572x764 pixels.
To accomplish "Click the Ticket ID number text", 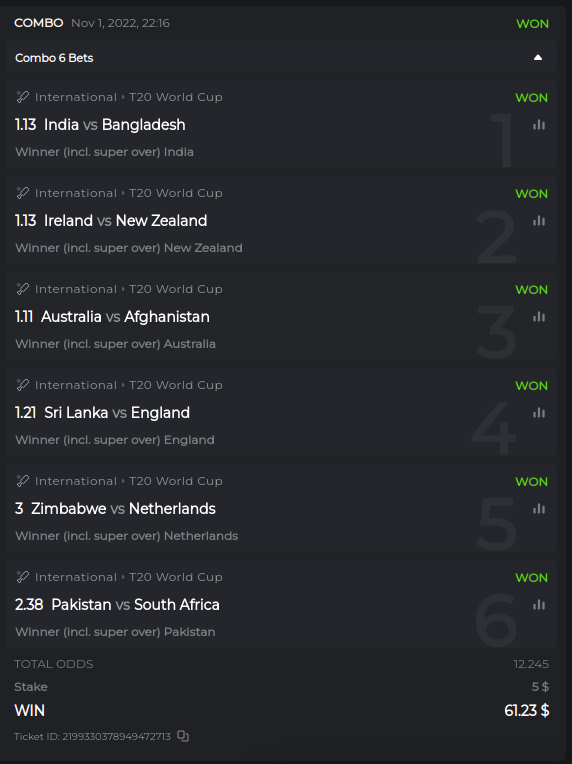I will click(x=116, y=736).
